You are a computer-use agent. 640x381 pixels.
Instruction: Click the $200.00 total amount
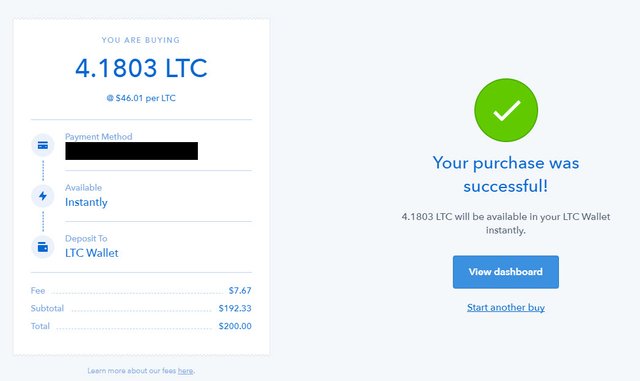click(235, 326)
